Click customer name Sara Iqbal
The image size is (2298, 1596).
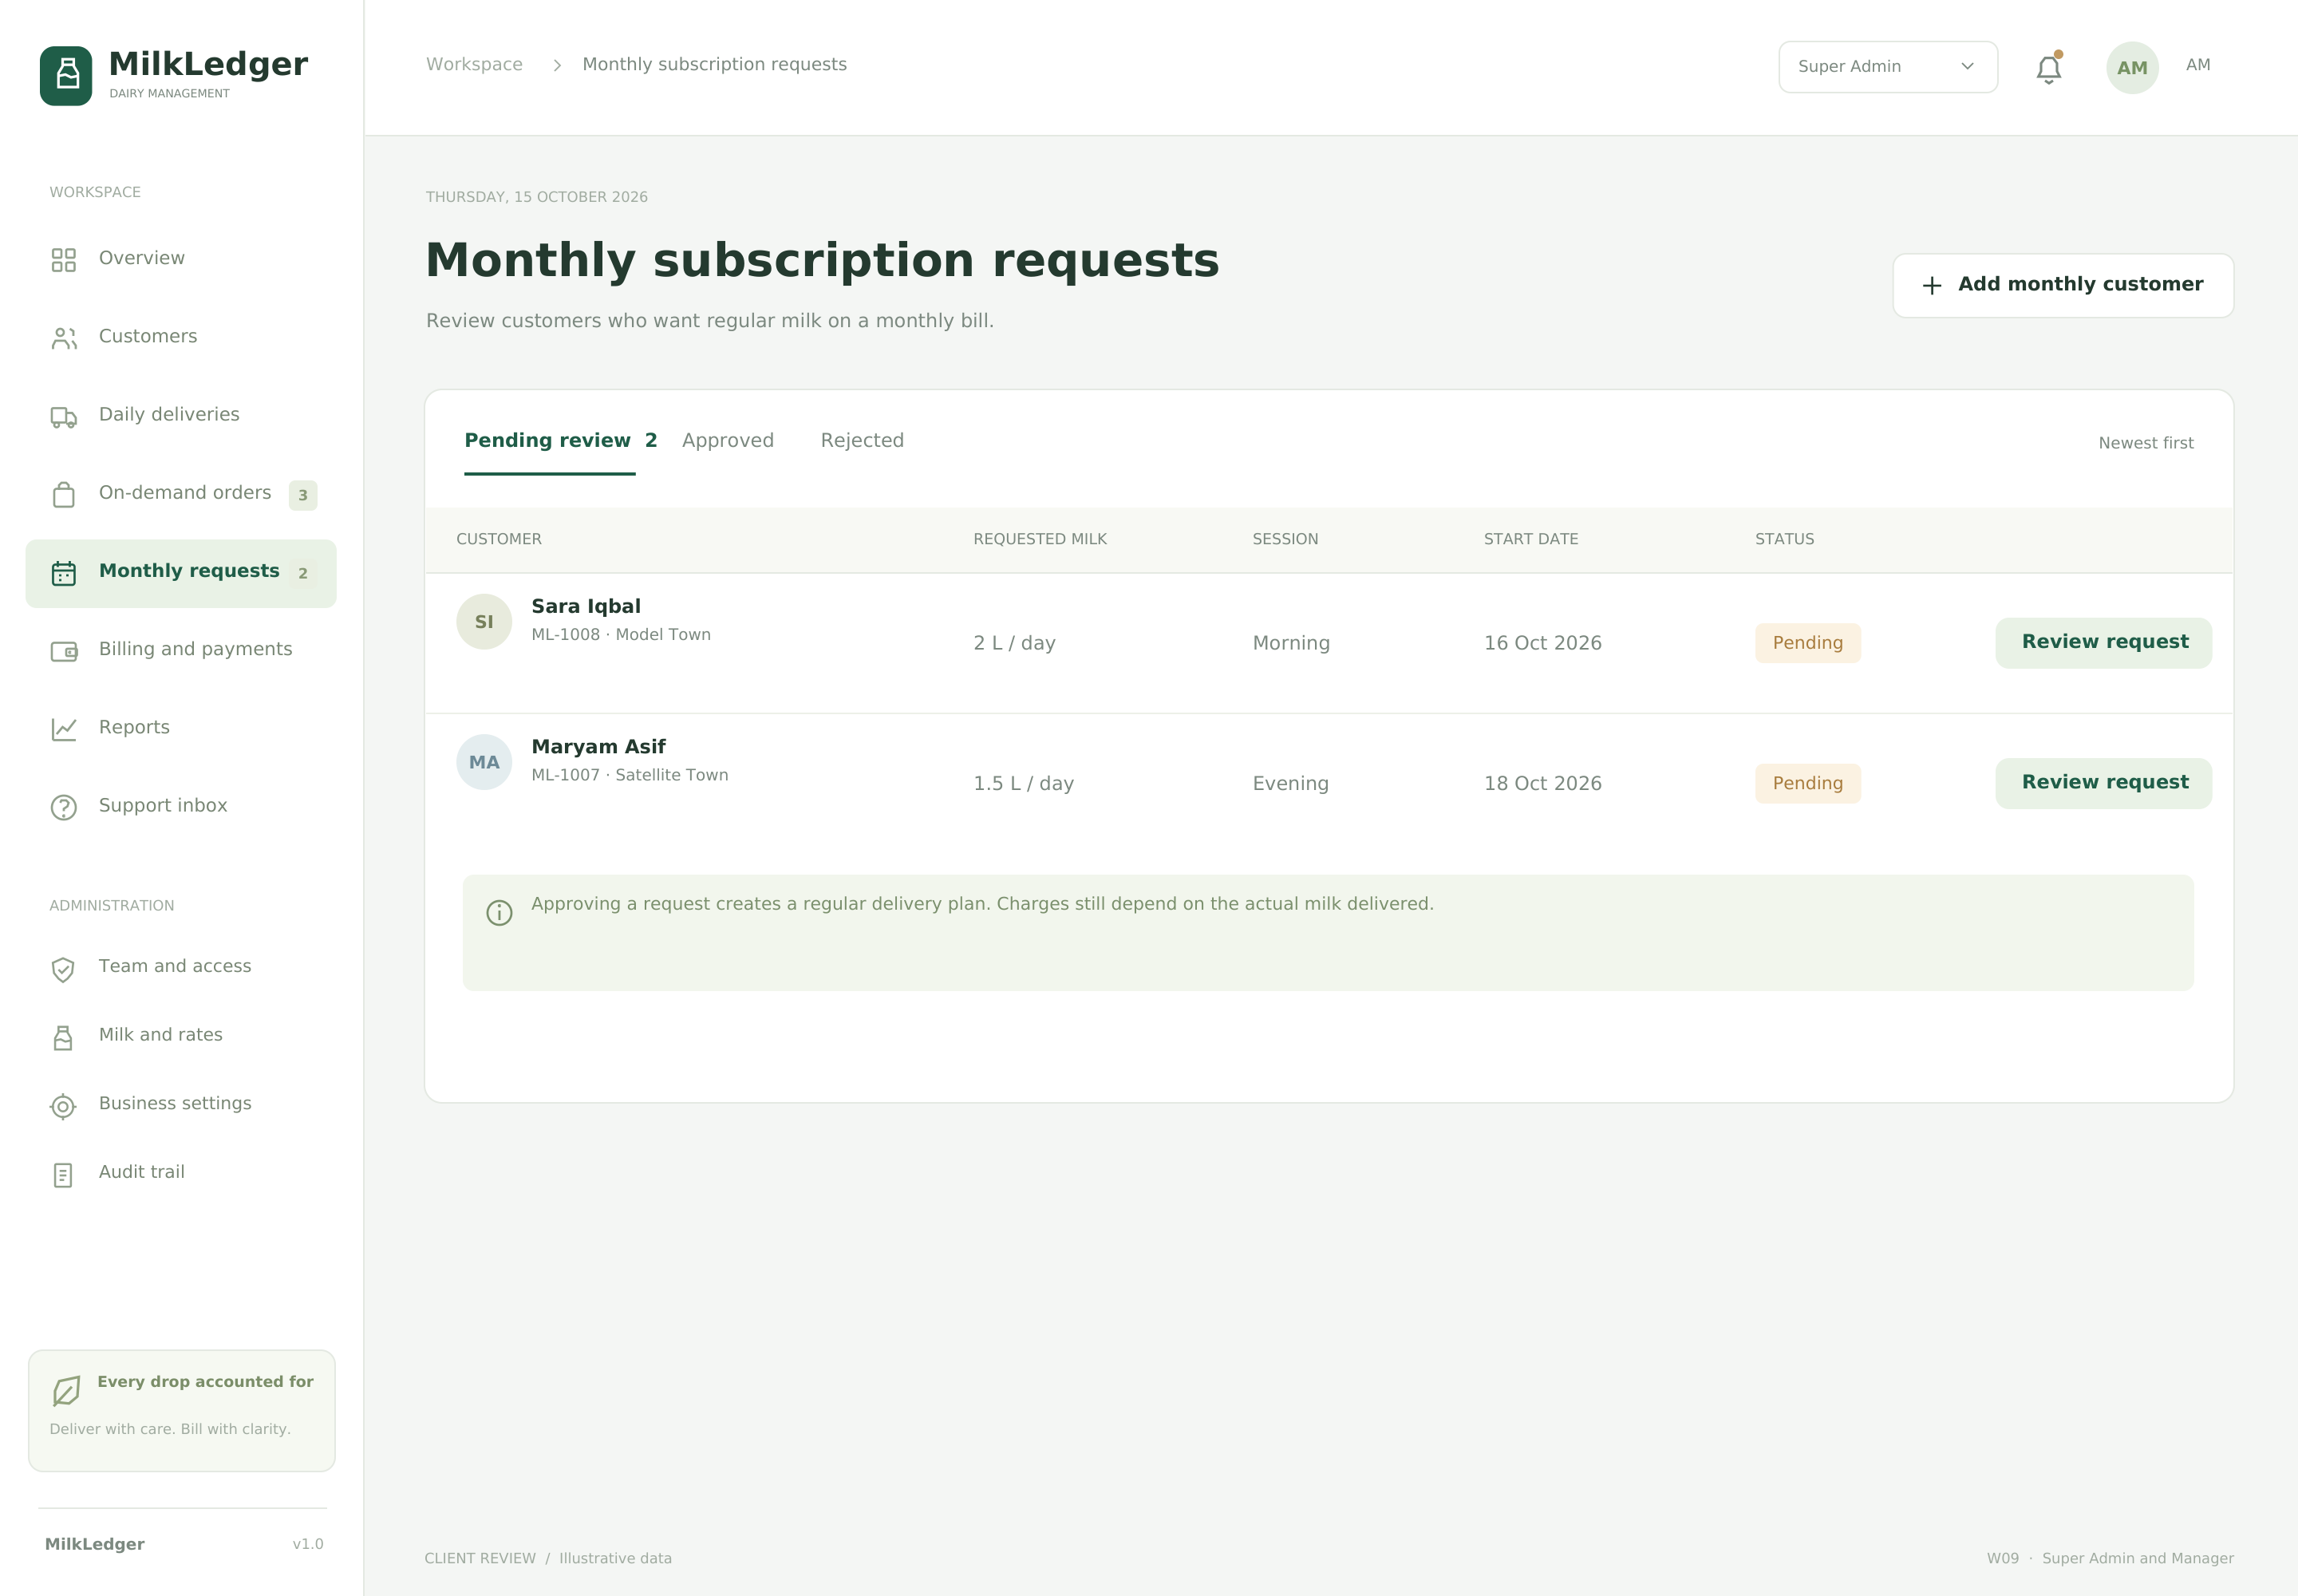click(x=586, y=606)
